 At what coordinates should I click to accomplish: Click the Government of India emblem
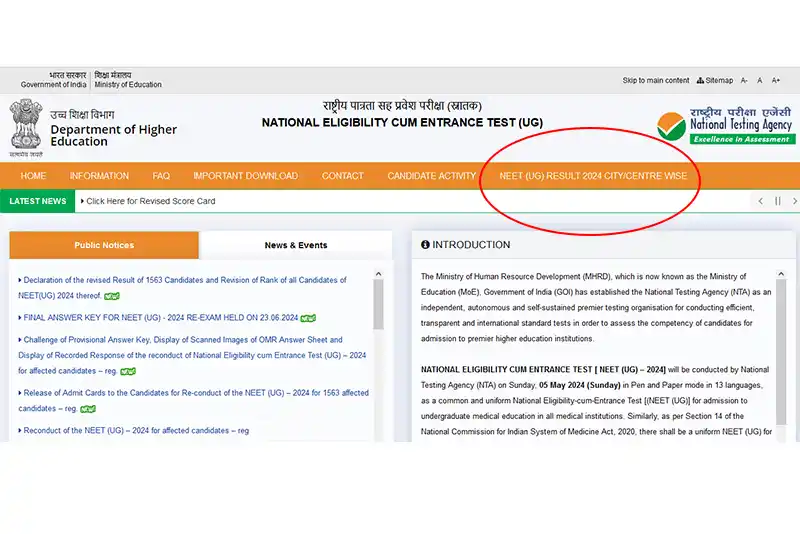click(26, 128)
